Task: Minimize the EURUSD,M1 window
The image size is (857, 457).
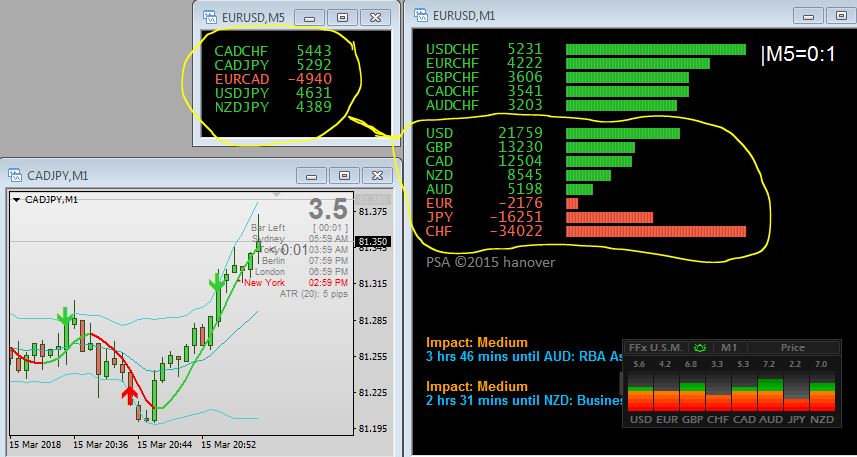Action: [x=809, y=15]
